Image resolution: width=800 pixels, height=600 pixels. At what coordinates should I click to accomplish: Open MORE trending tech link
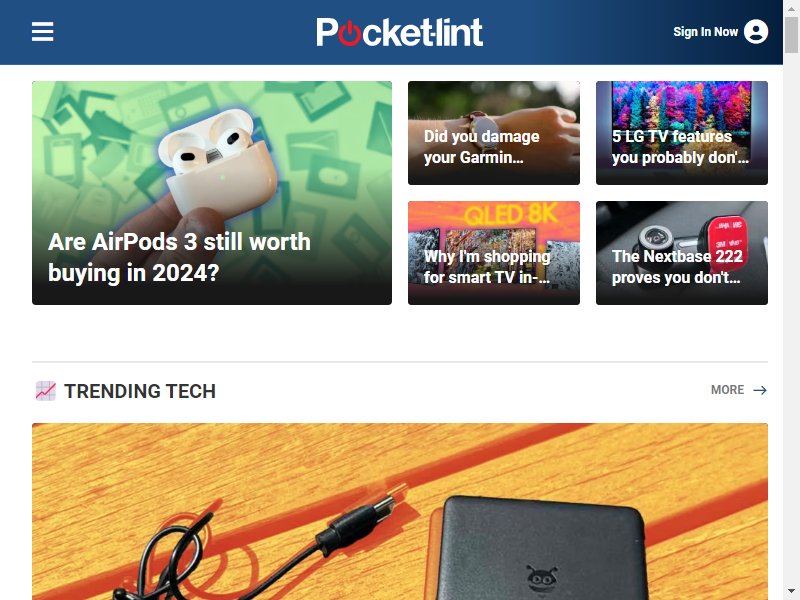click(728, 390)
